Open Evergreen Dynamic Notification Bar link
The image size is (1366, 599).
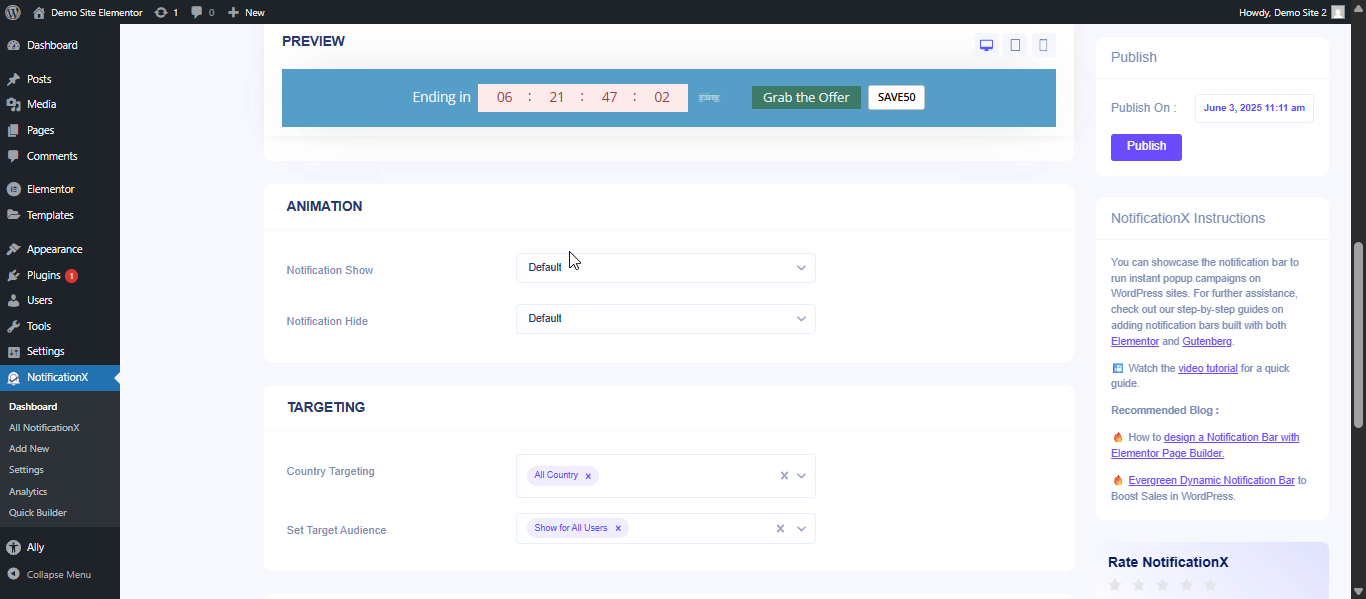[1211, 480]
